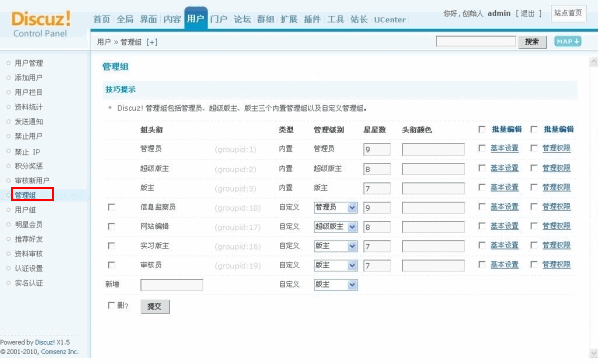The image size is (598, 364).
Task: Open the 工具 tab
Action: [x=336, y=19]
